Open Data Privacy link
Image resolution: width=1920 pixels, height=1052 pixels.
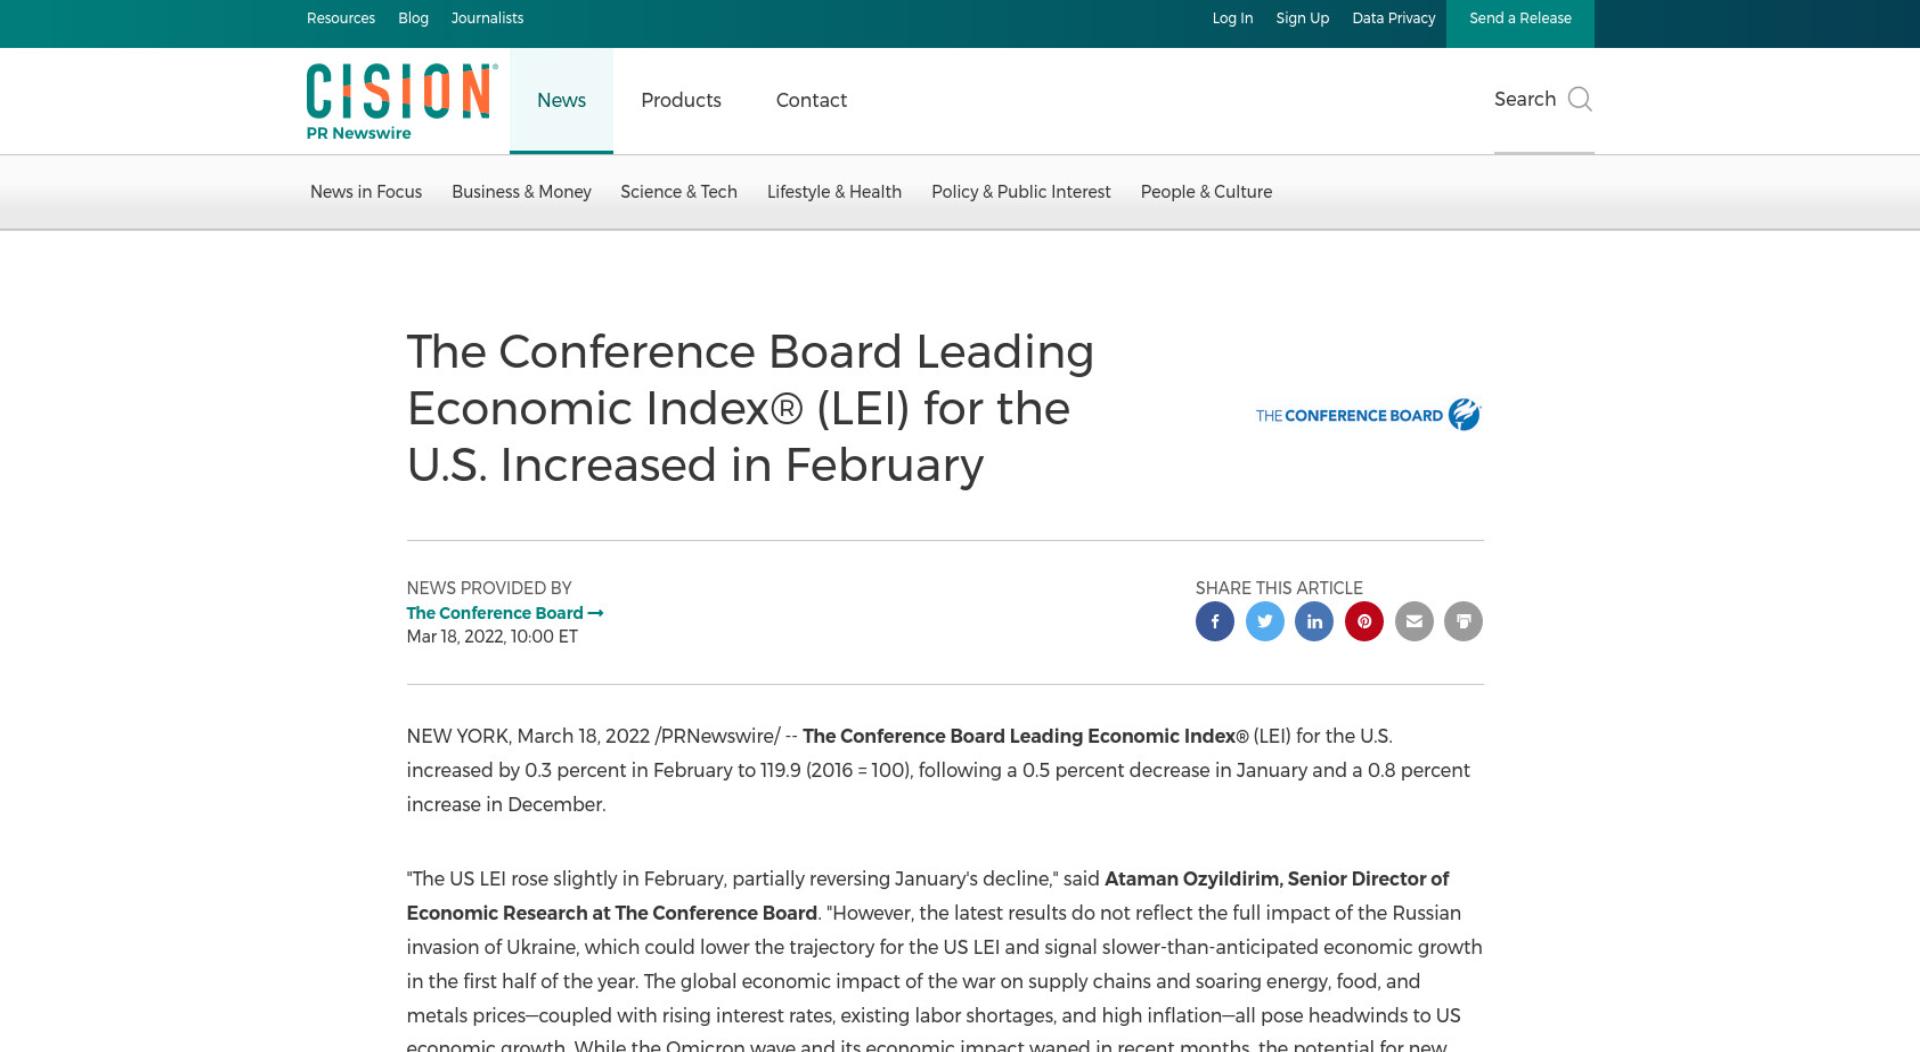click(x=1393, y=18)
